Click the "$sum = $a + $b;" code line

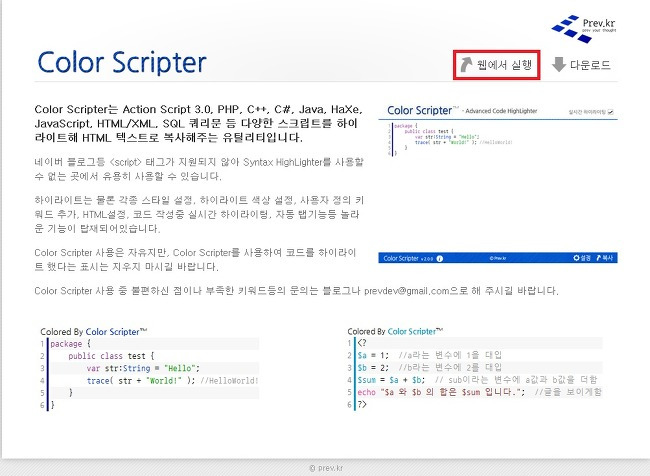pyautogui.click(x=391, y=380)
